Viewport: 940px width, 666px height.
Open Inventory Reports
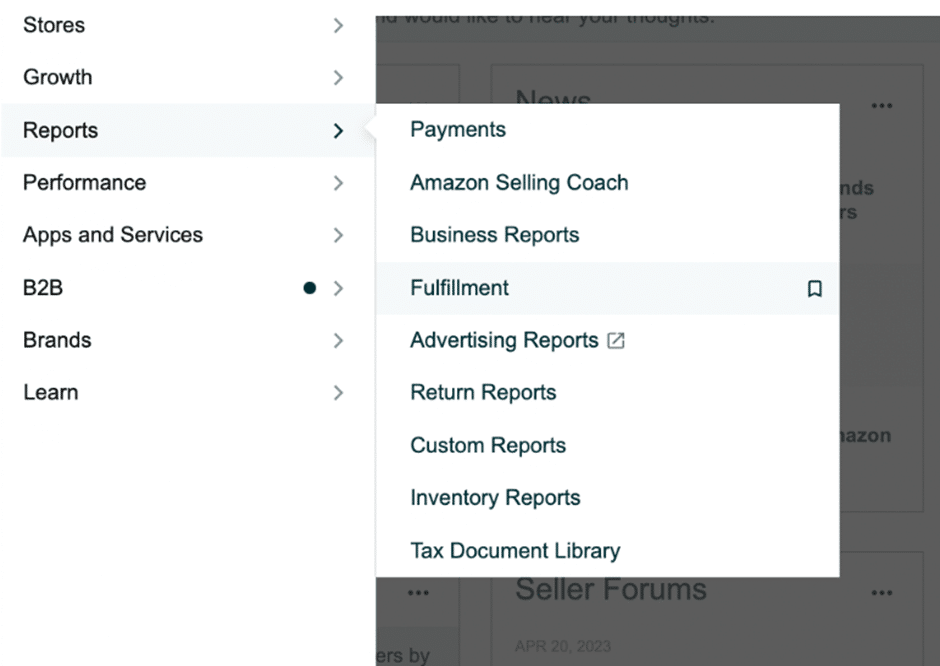point(607,498)
